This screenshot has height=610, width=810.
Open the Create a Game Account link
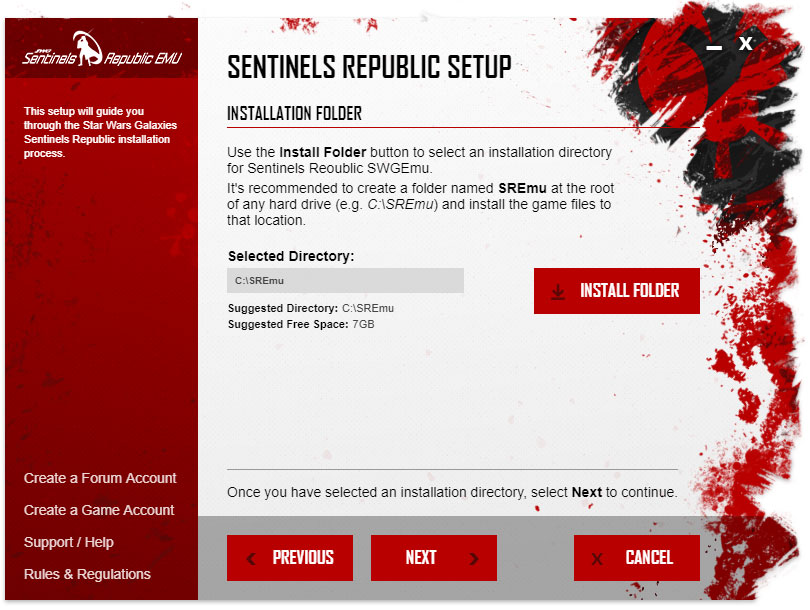[99, 510]
